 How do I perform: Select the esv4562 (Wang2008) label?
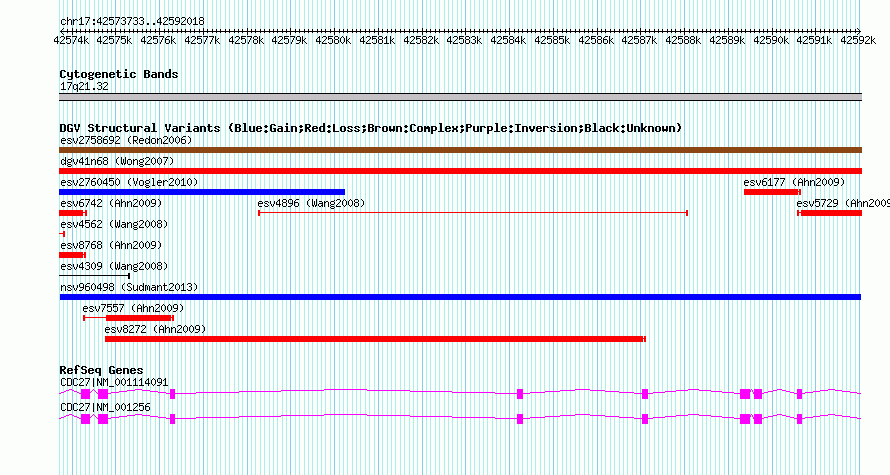[x=114, y=224]
